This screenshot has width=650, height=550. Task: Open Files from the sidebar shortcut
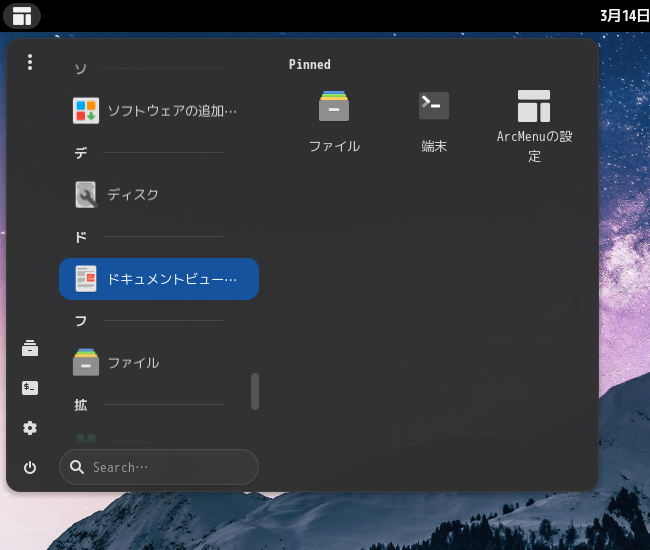click(x=30, y=348)
